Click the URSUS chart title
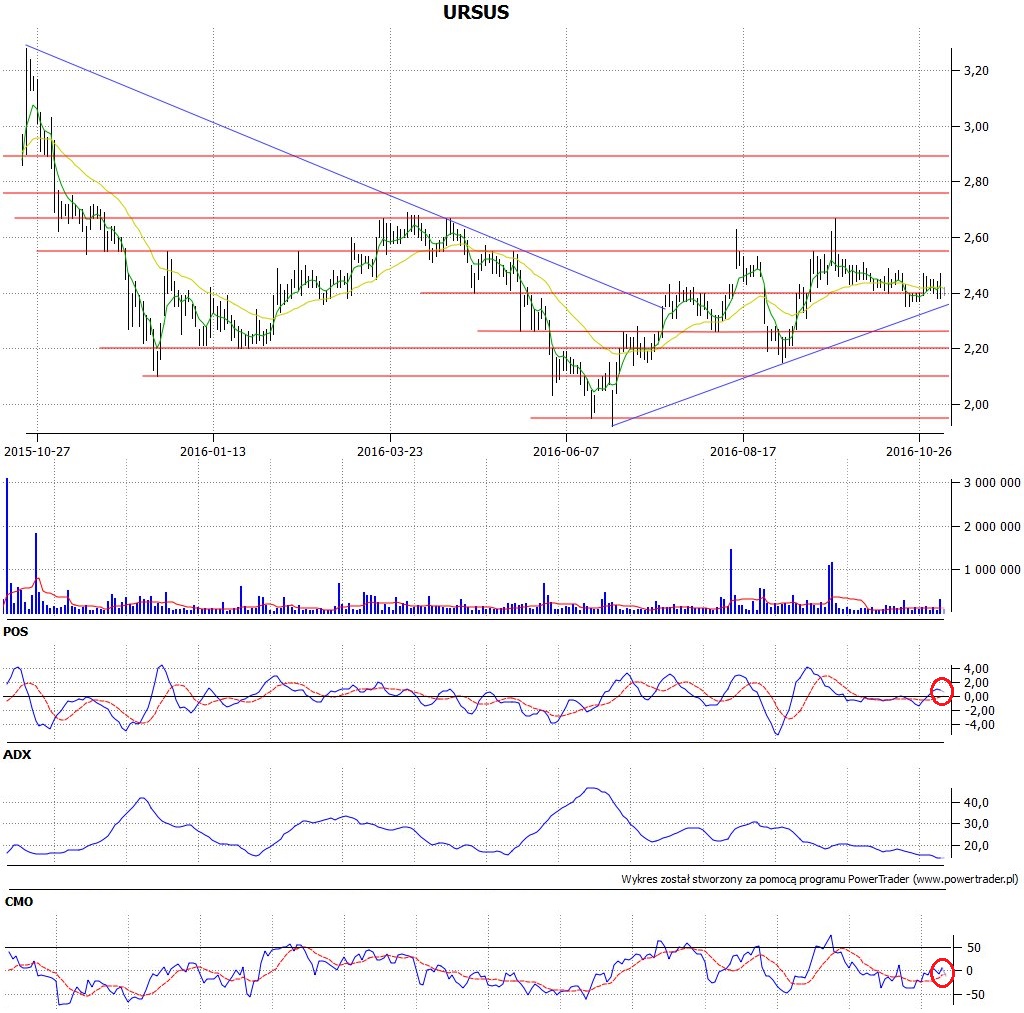The image size is (1024, 1013). pyautogui.click(x=475, y=12)
